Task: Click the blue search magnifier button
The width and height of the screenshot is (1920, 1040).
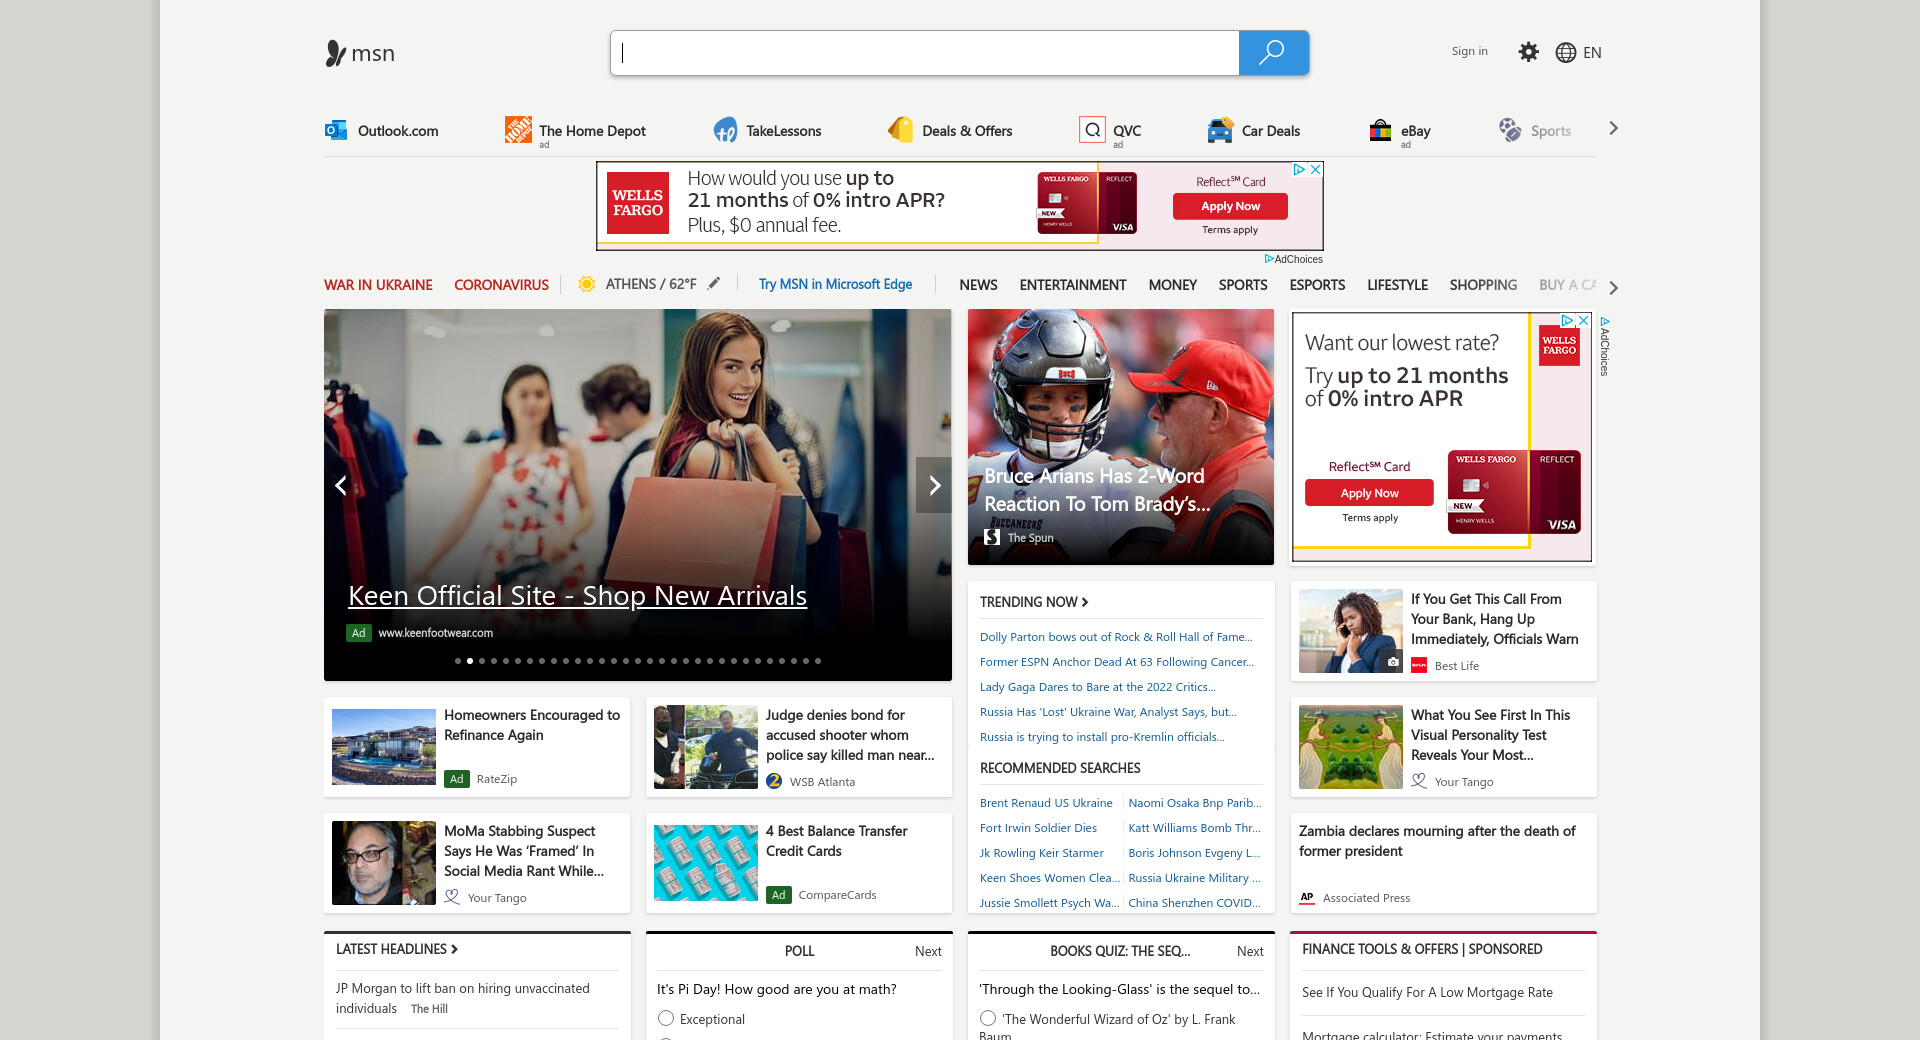Action: 1272,53
